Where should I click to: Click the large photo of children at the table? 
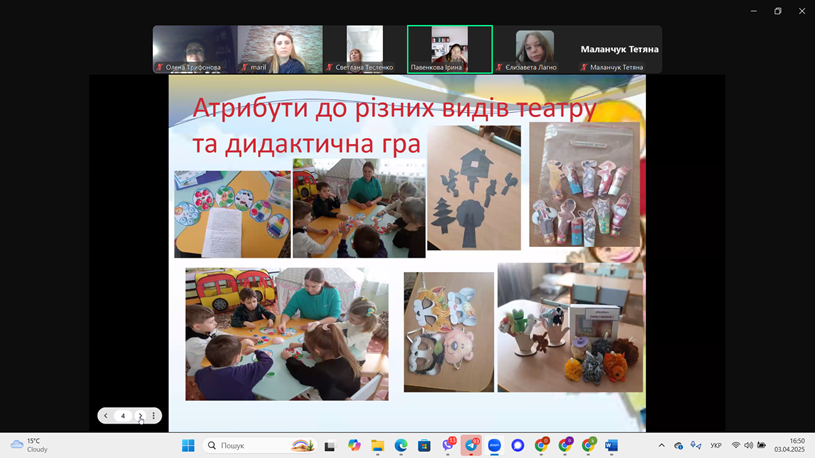click(x=287, y=334)
